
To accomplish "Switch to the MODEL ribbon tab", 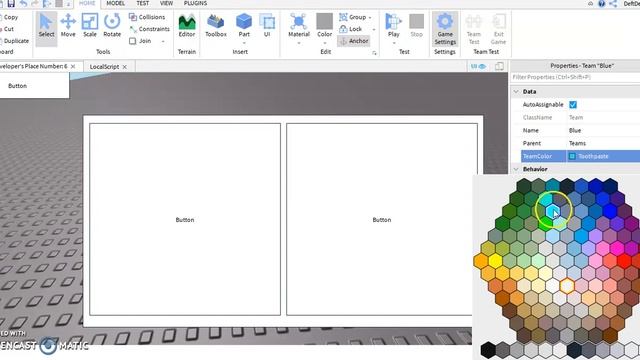I will [x=116, y=3].
